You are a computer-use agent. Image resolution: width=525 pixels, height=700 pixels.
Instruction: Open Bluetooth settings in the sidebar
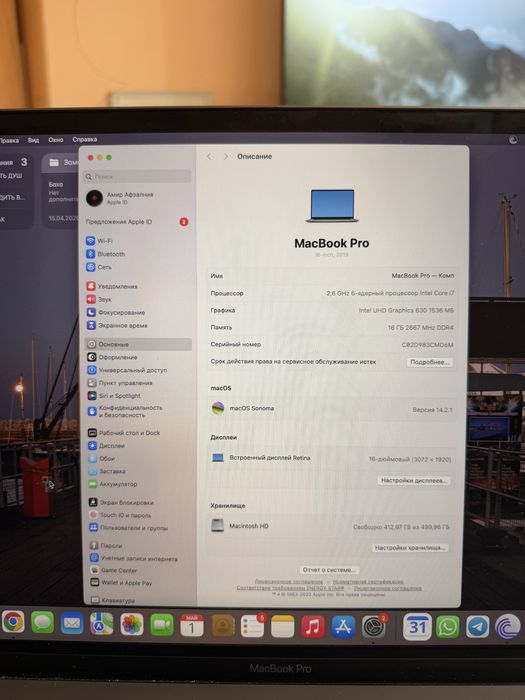(x=106, y=254)
